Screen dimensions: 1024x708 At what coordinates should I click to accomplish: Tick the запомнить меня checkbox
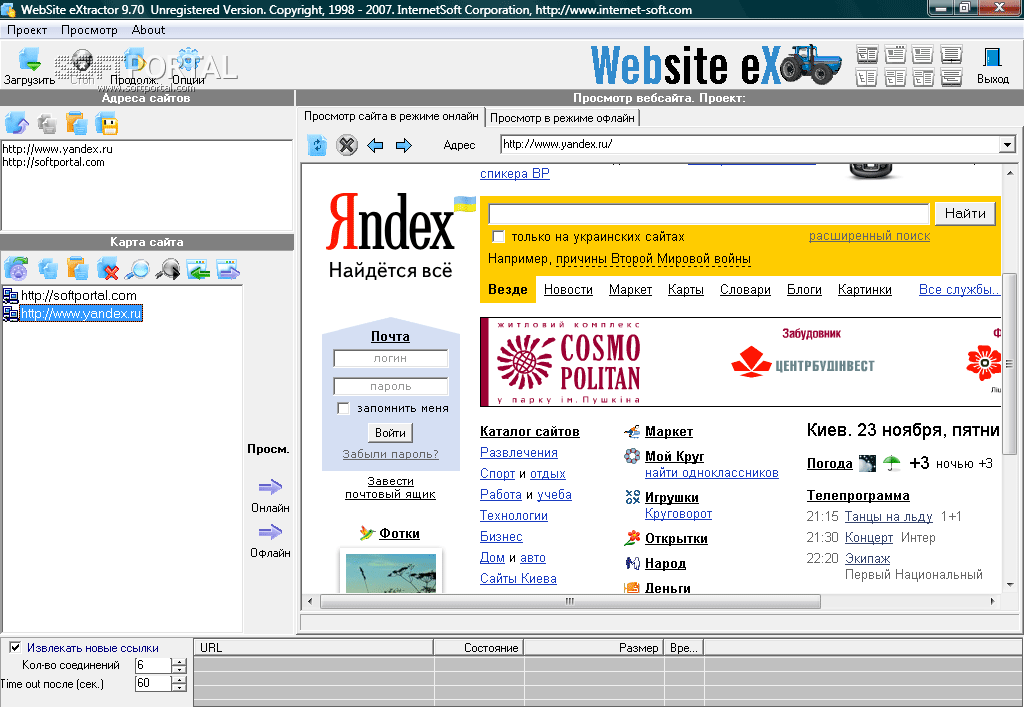[x=343, y=408]
